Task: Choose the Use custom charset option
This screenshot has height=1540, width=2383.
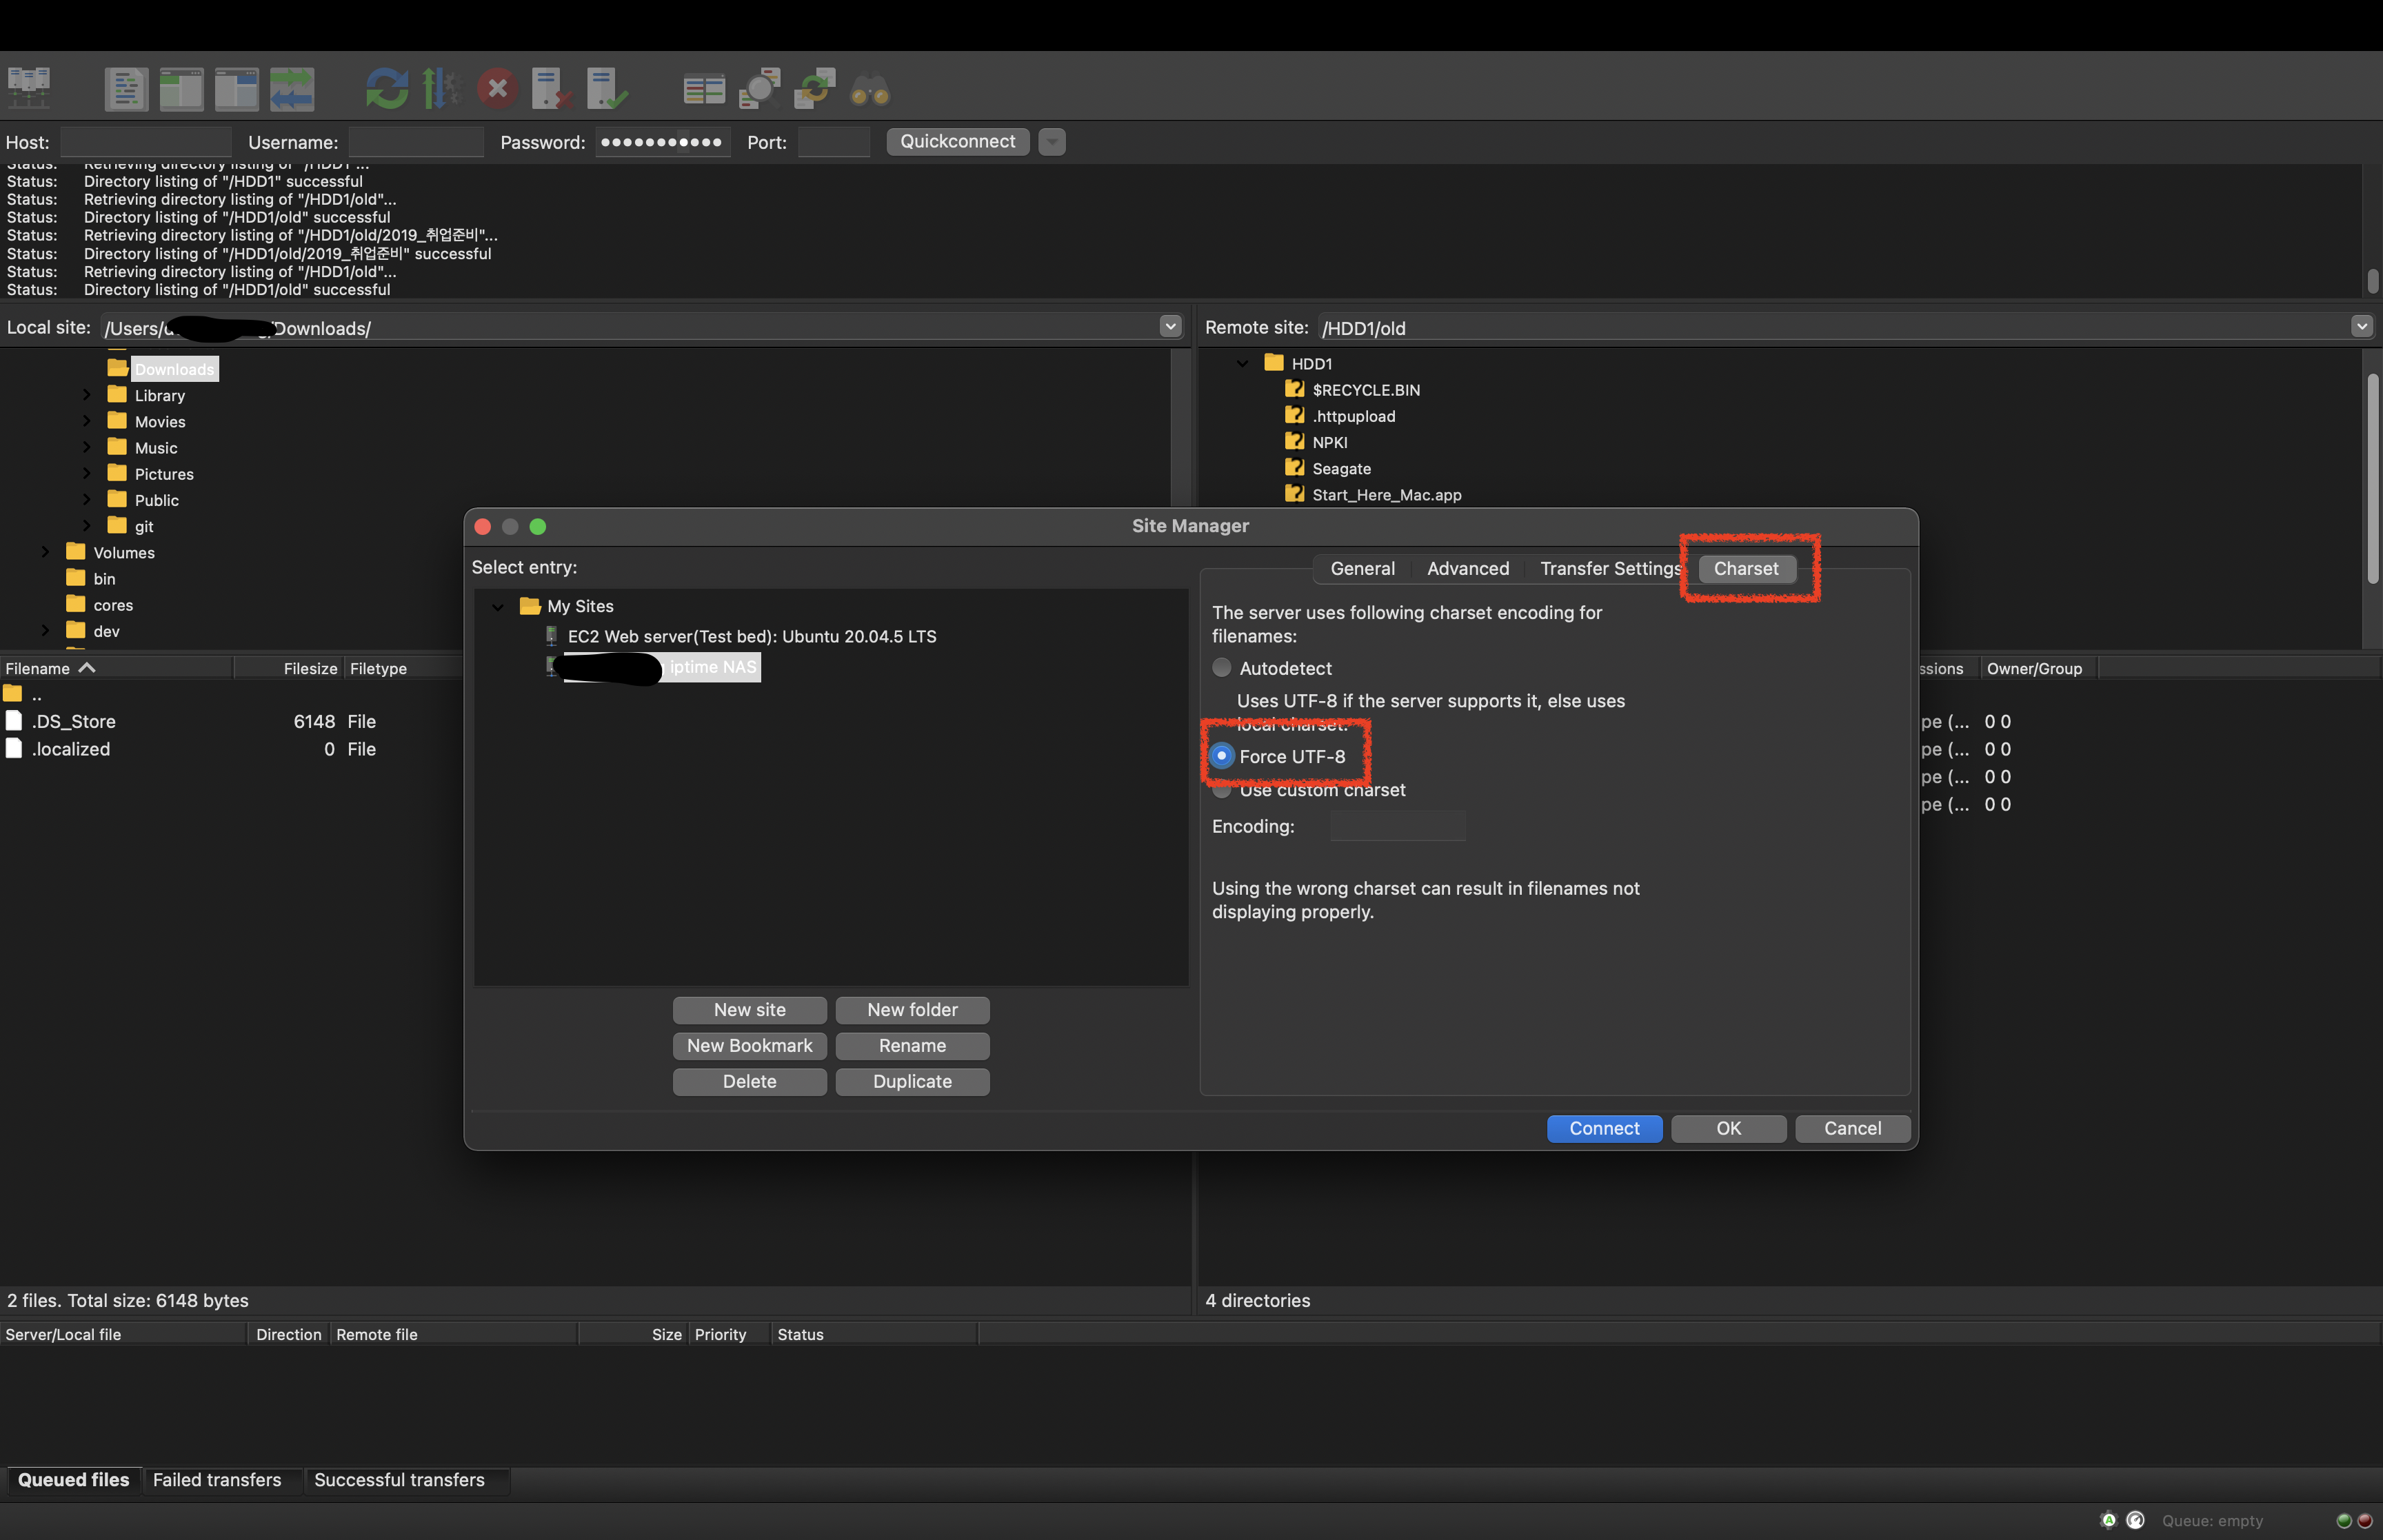Action: (1221, 790)
